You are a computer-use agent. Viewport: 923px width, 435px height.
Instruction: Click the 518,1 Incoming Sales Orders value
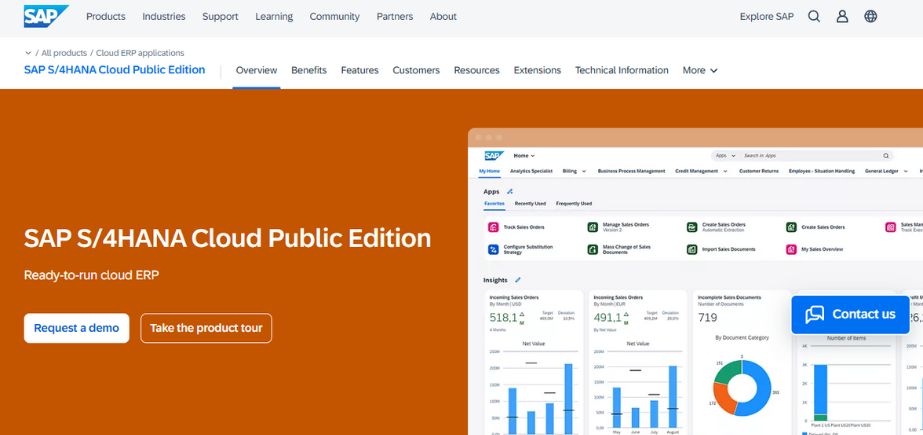503,318
